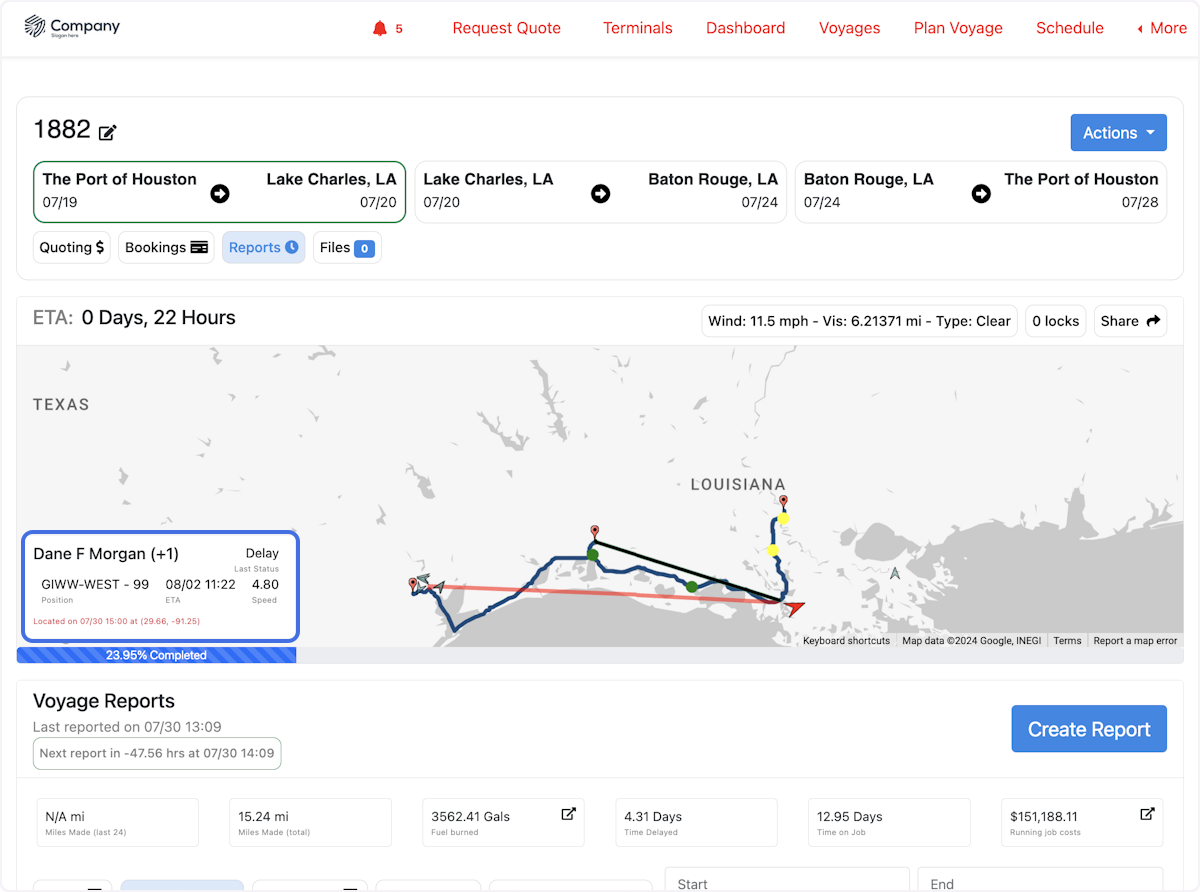Click the Company logo
This screenshot has height=892, width=1200.
[72, 27]
